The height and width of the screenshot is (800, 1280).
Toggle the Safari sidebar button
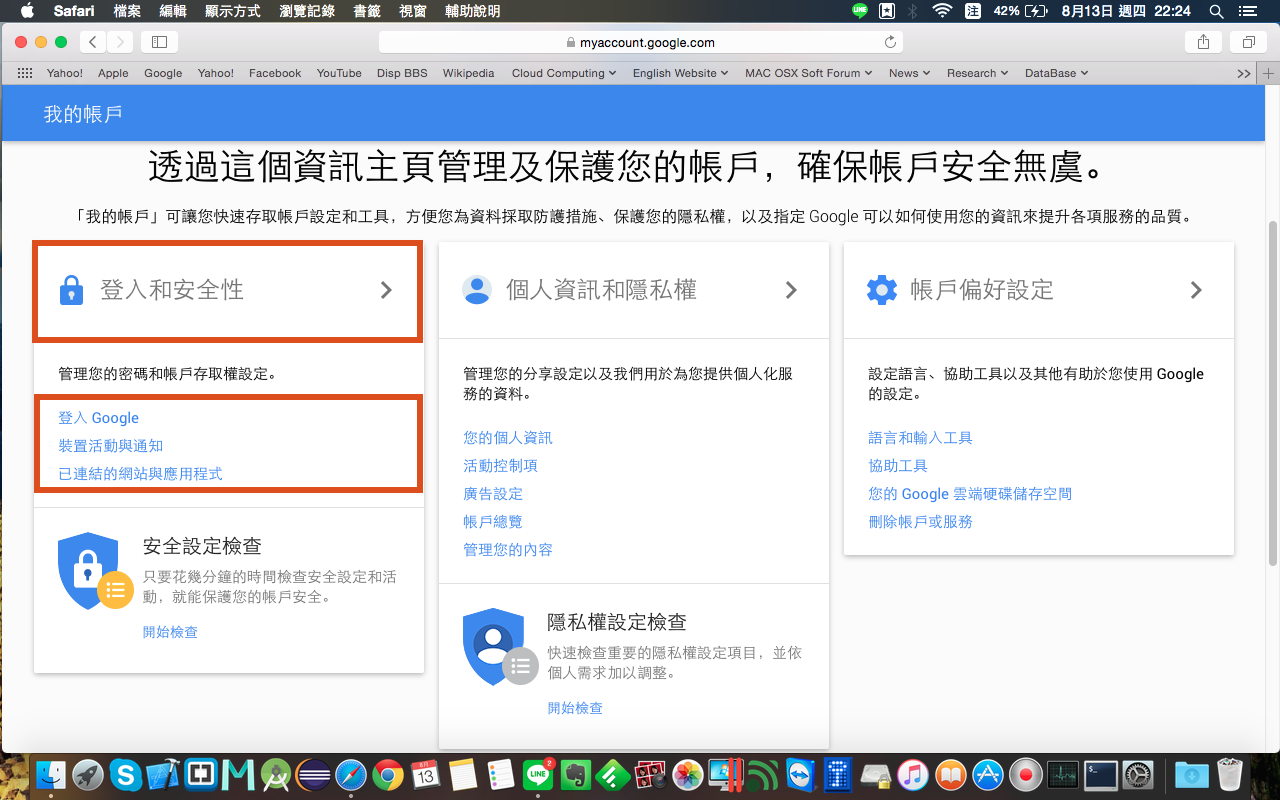(x=159, y=42)
